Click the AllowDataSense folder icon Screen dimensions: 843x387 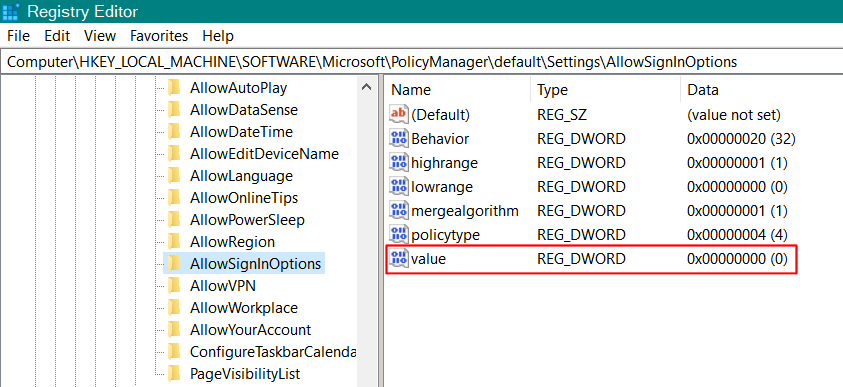pyautogui.click(x=174, y=110)
